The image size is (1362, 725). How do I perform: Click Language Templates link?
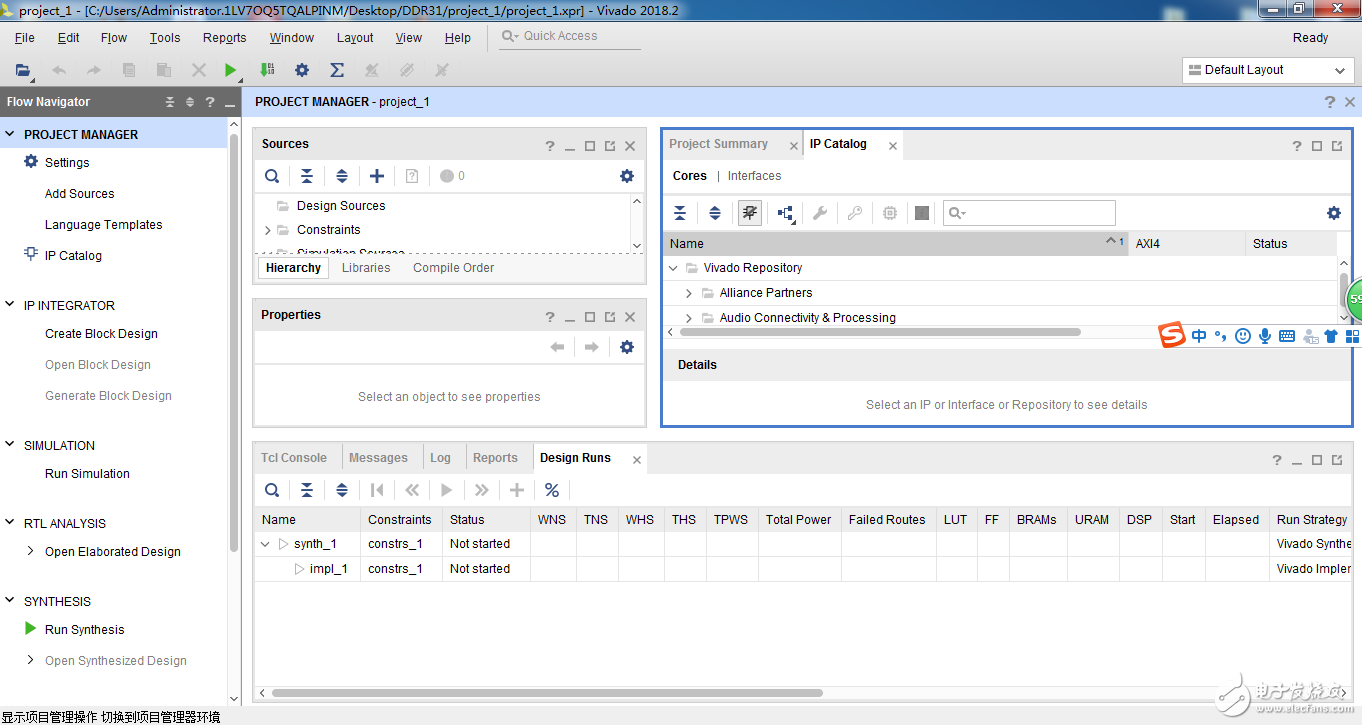pos(103,225)
